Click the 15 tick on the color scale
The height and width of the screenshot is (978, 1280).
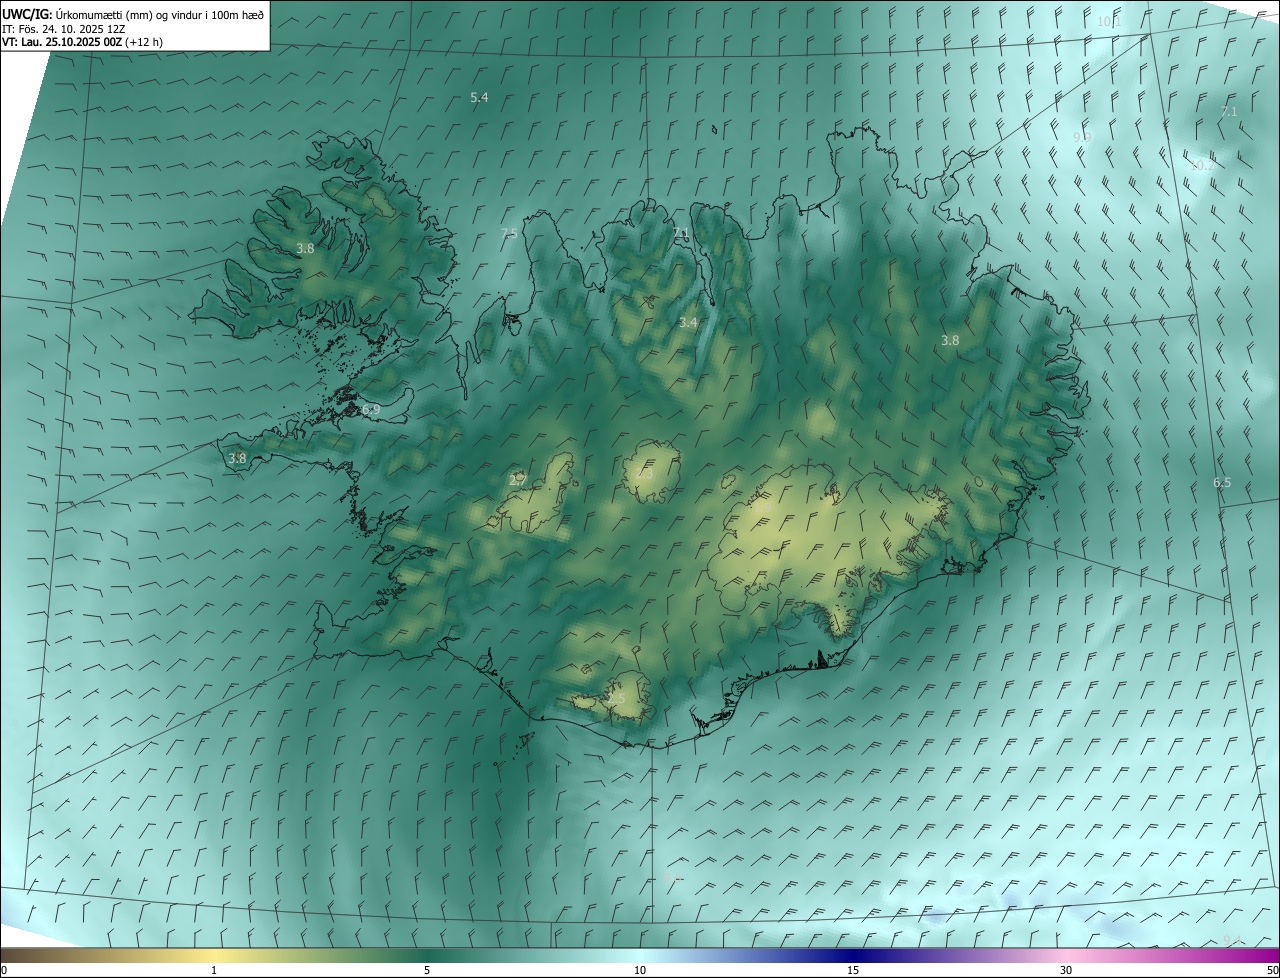(x=853, y=970)
